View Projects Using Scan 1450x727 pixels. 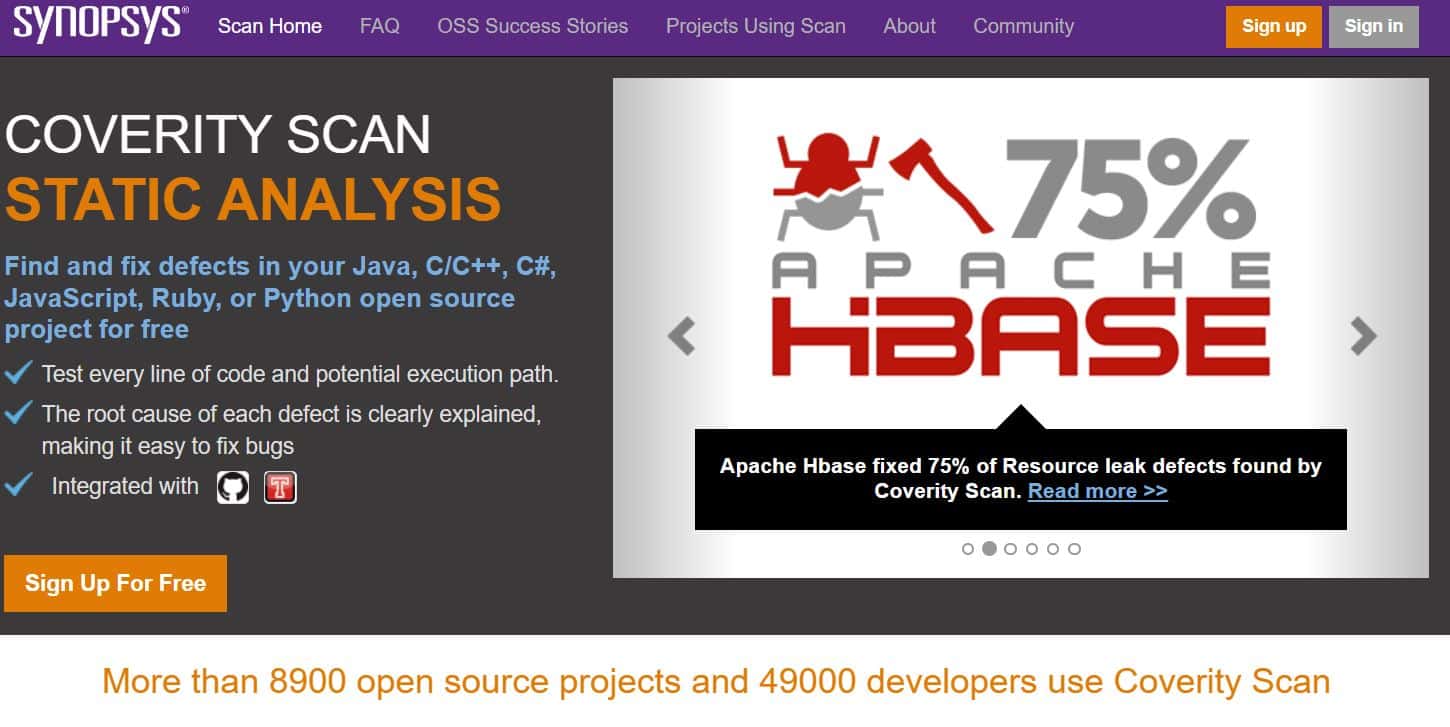[x=755, y=26]
